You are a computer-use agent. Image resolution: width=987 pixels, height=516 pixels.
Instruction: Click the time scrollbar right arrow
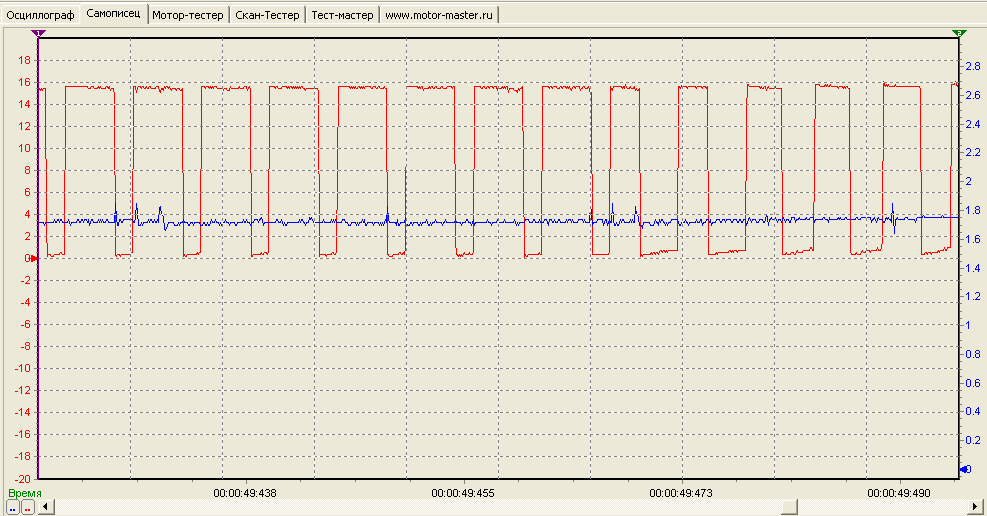[976, 507]
